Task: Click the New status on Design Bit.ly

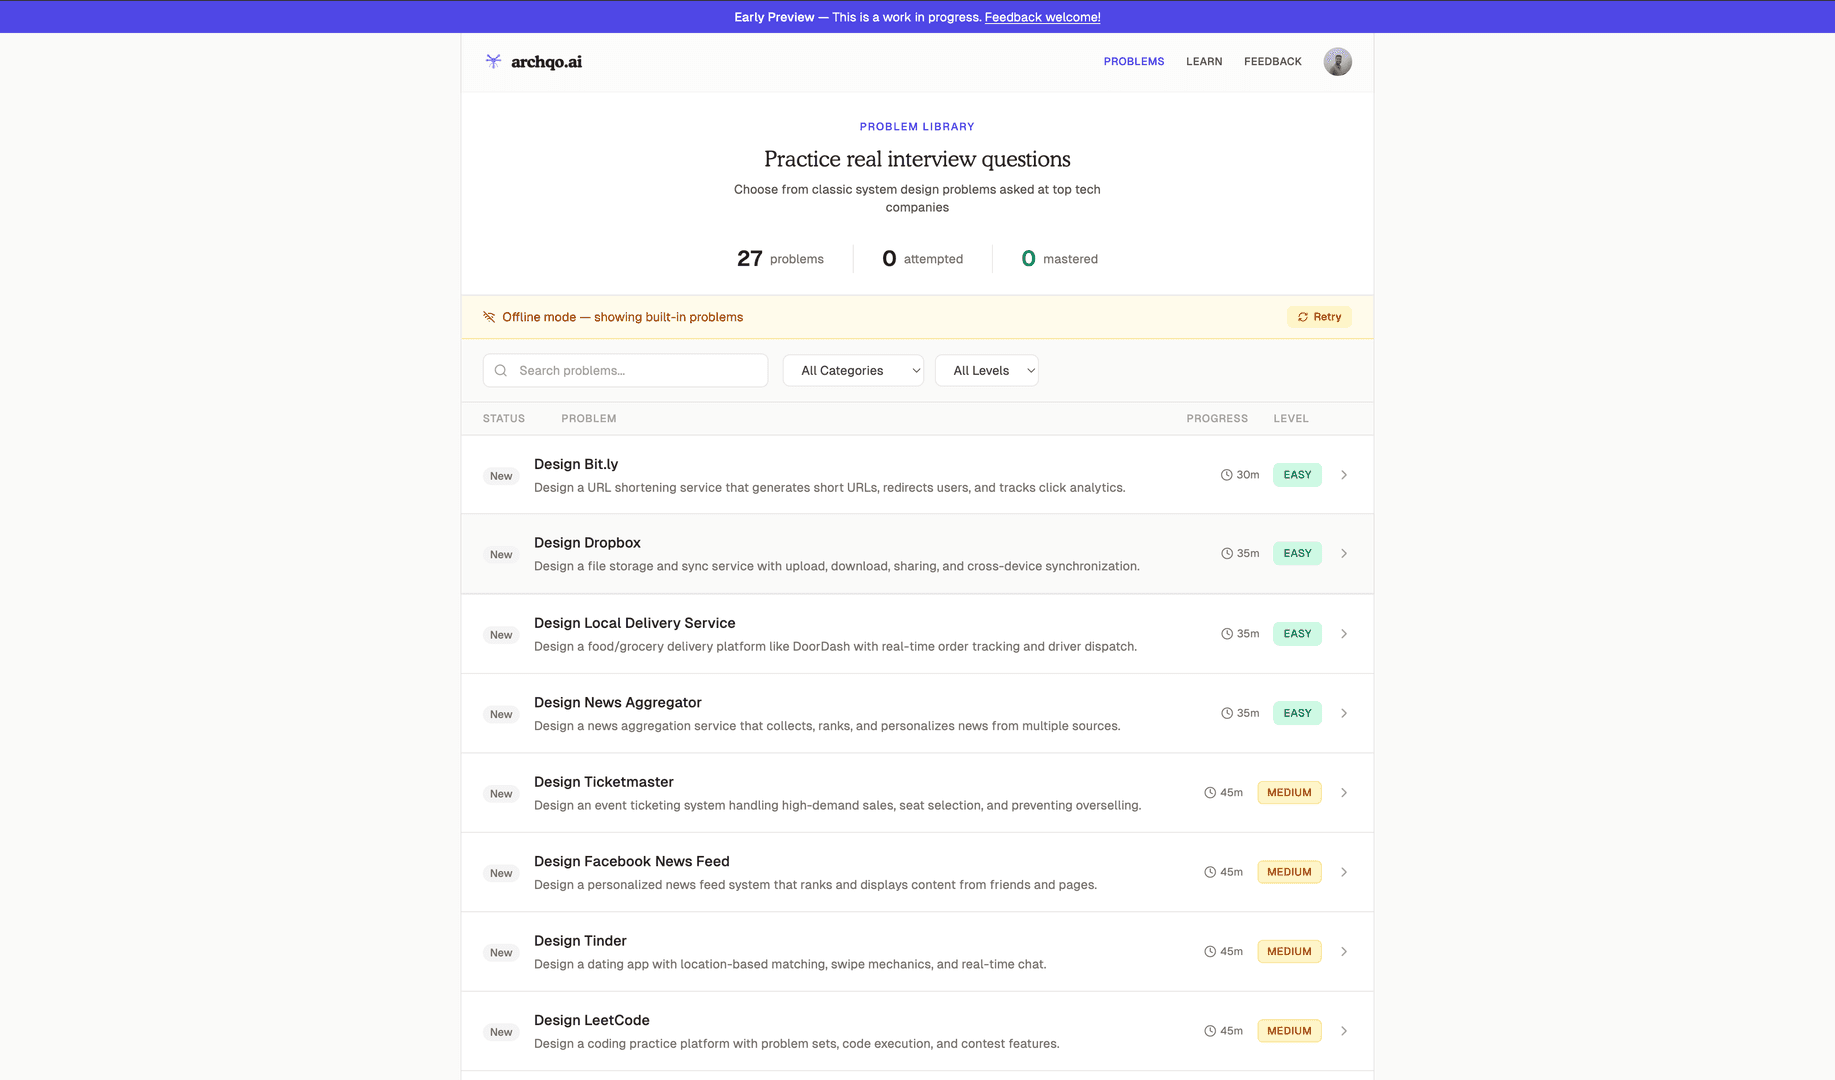Action: click(501, 476)
